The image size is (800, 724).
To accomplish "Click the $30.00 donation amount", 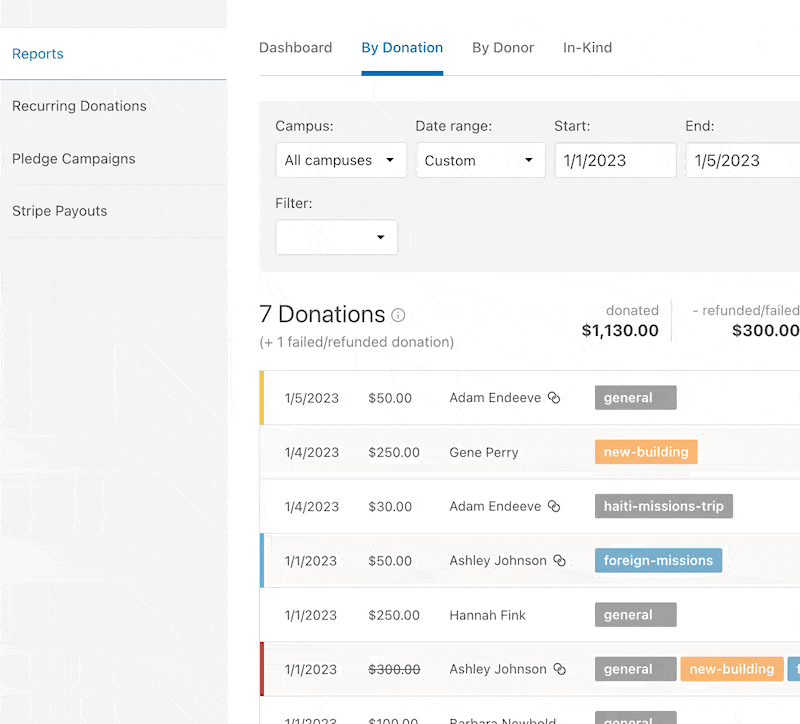I will tap(390, 506).
